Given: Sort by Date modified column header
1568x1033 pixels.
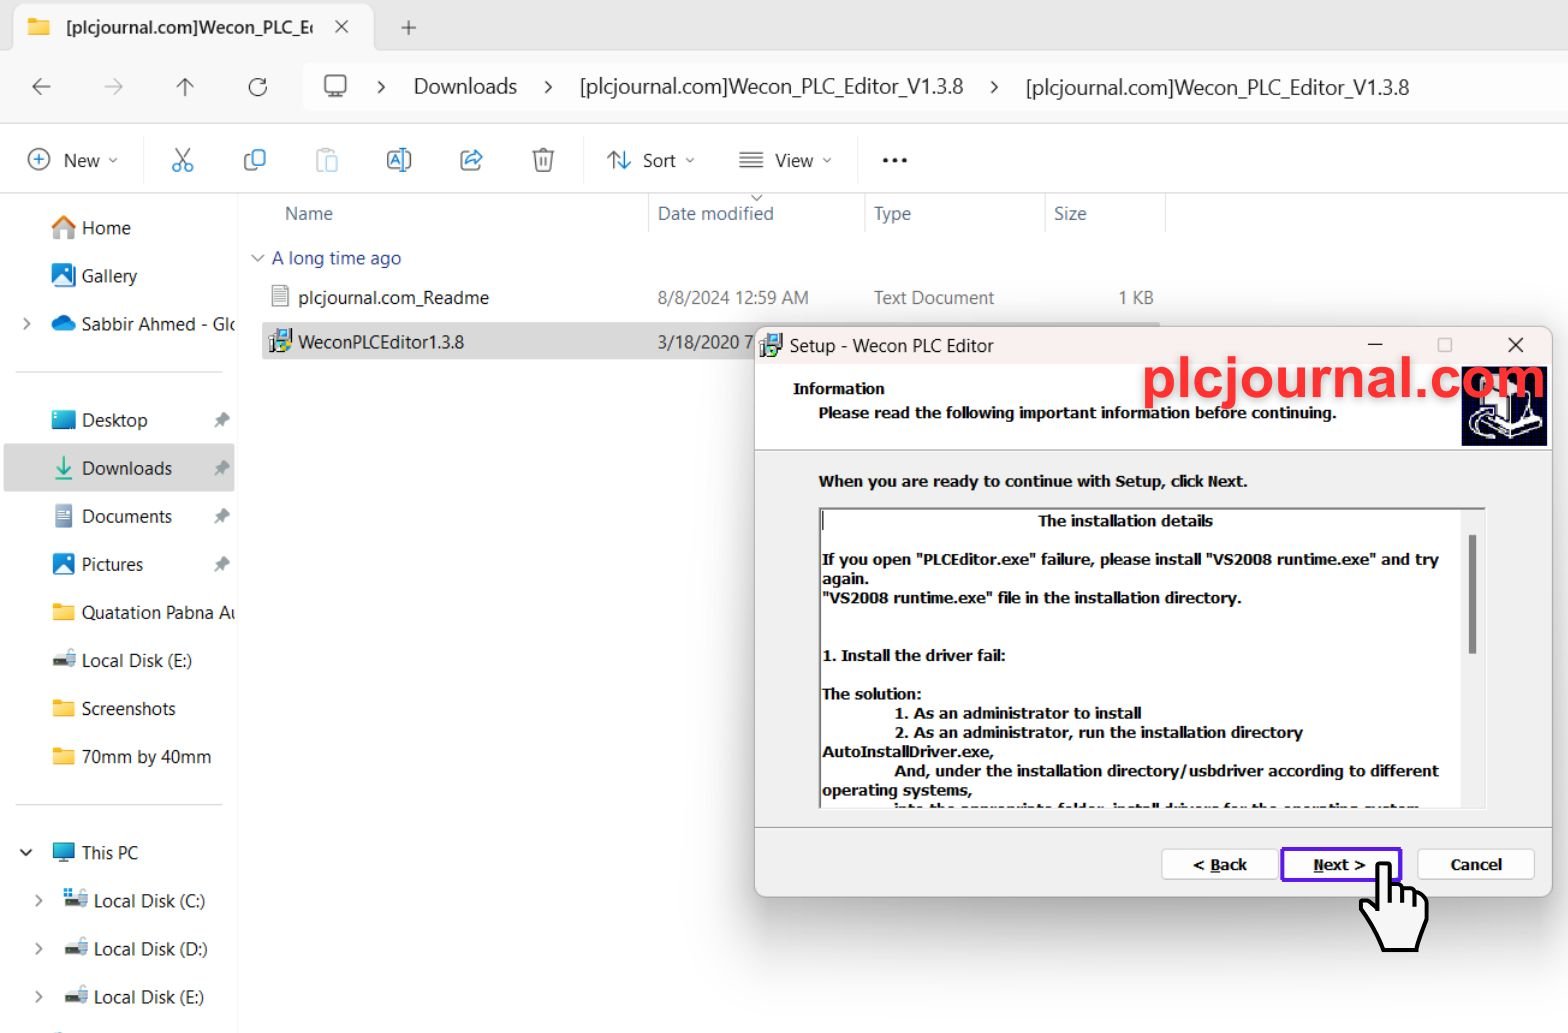Looking at the screenshot, I should [716, 214].
